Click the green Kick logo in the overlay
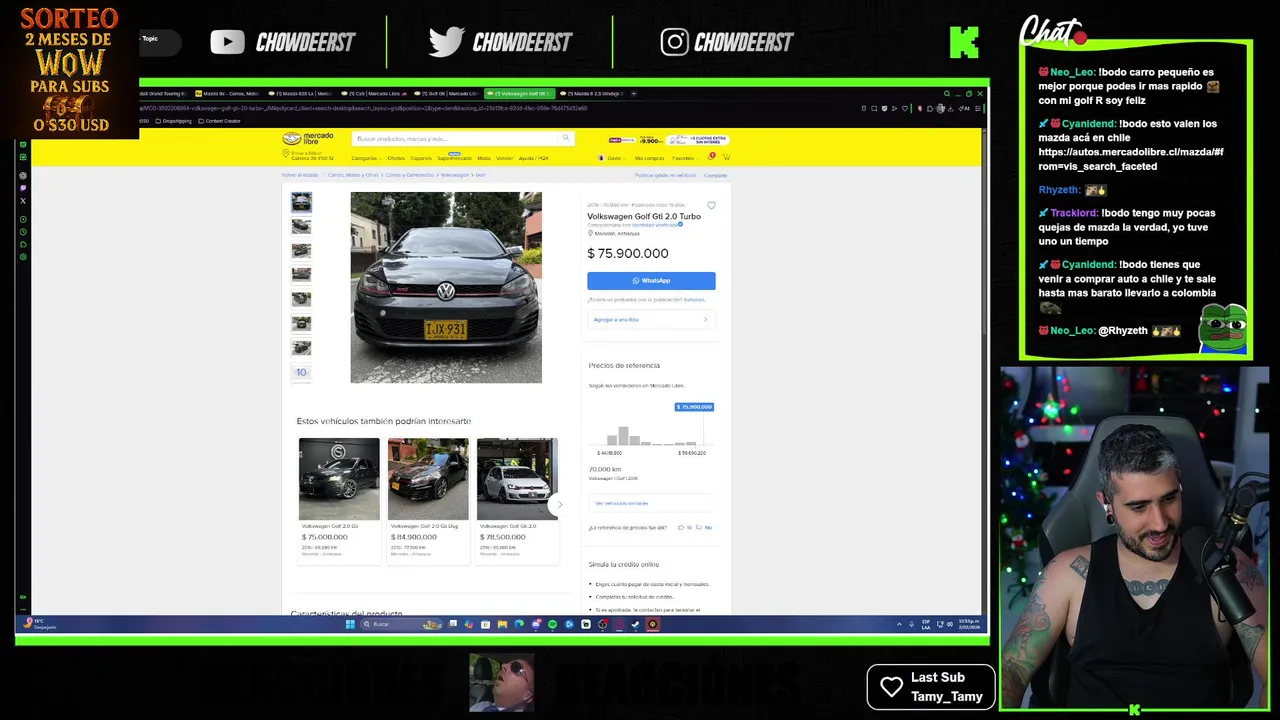Screen dimensions: 1280x720 coord(964,42)
